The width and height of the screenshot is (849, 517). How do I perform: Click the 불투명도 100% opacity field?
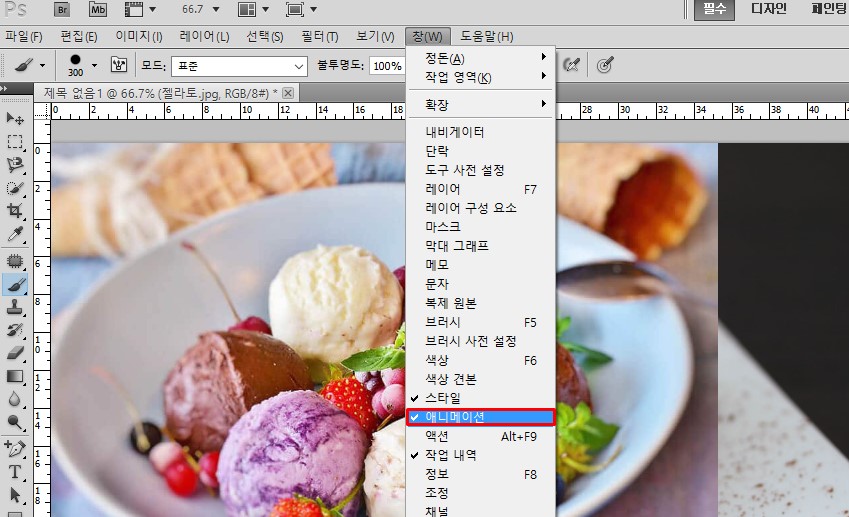(x=388, y=66)
